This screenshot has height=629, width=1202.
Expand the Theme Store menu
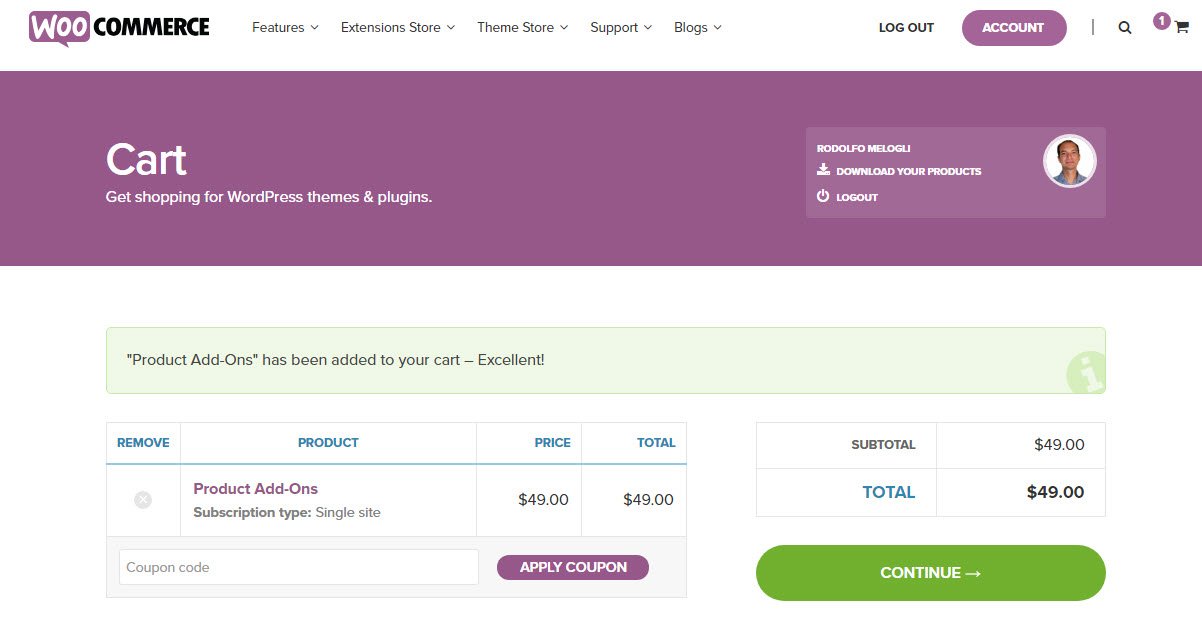[x=523, y=28]
